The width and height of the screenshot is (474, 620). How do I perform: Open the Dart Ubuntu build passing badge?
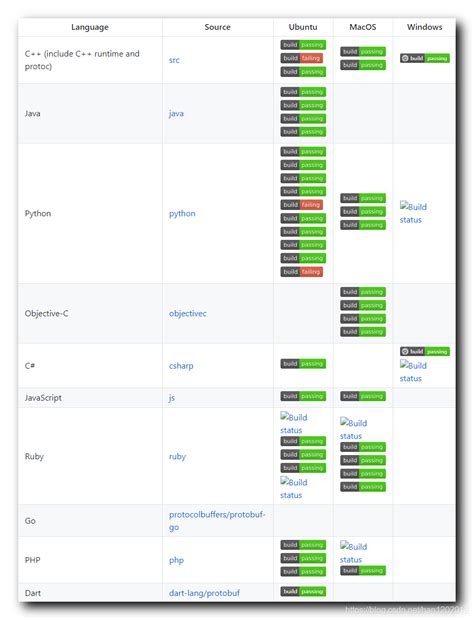click(x=303, y=592)
